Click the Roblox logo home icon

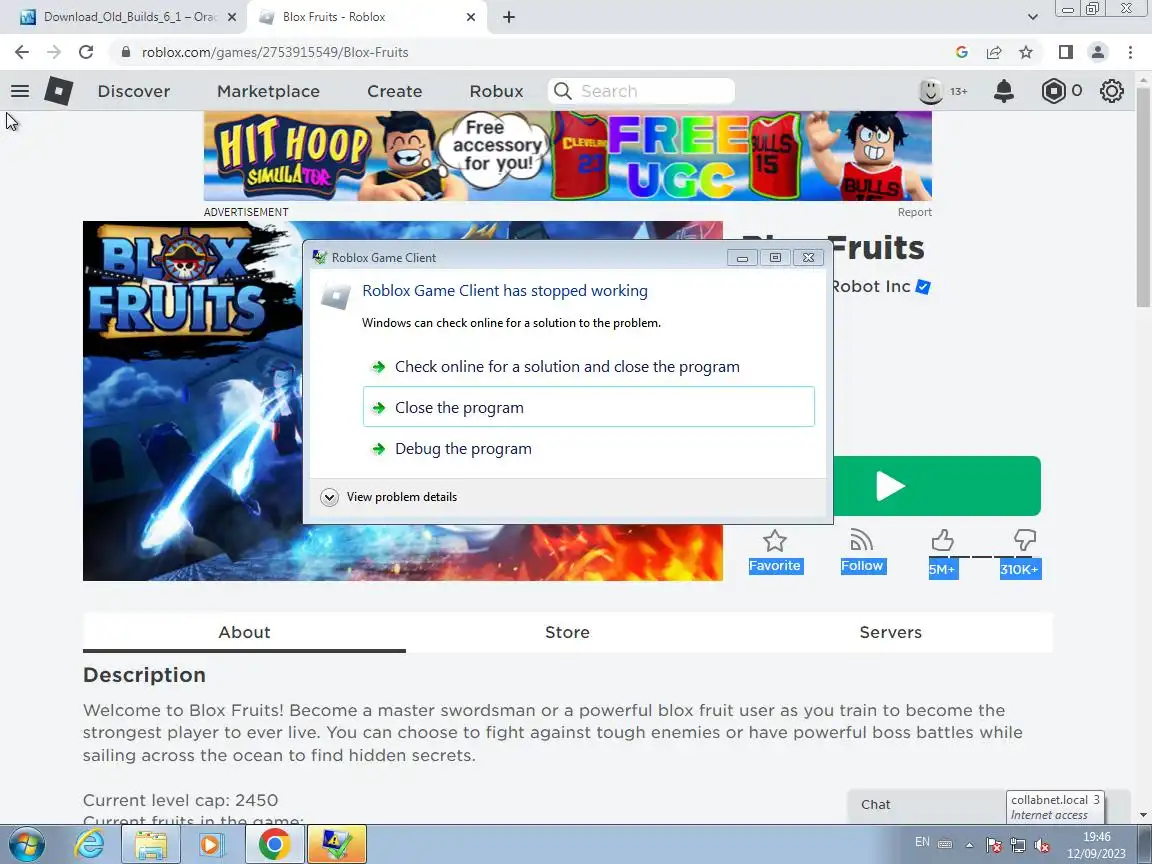click(59, 91)
